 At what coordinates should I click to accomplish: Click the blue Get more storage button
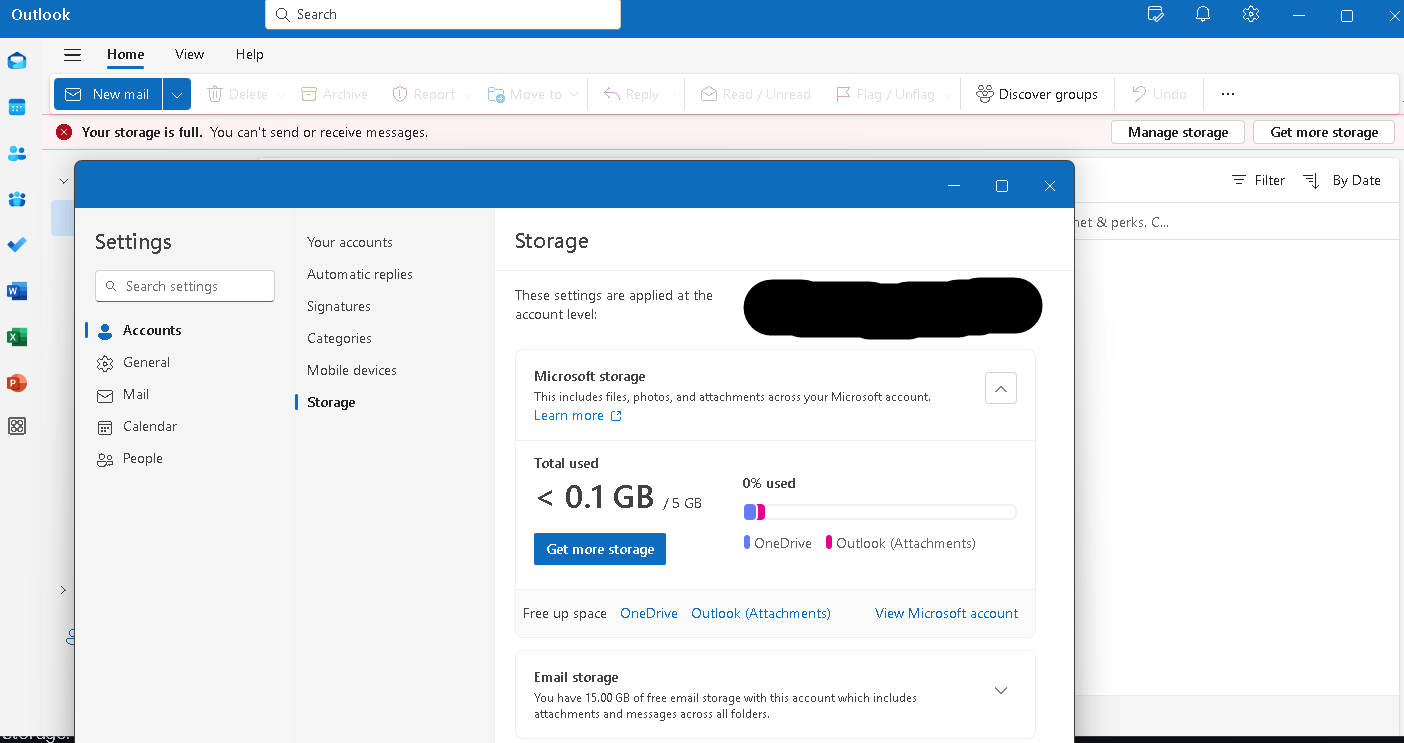click(600, 549)
